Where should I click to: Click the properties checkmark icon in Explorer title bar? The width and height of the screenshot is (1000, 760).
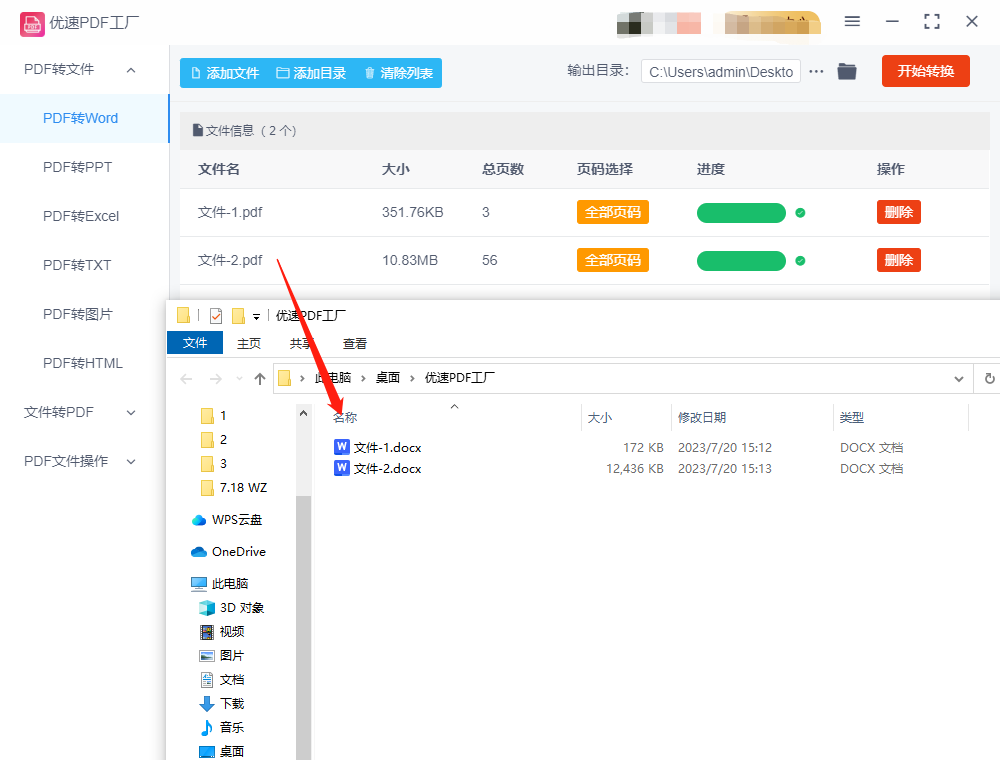click(x=216, y=316)
